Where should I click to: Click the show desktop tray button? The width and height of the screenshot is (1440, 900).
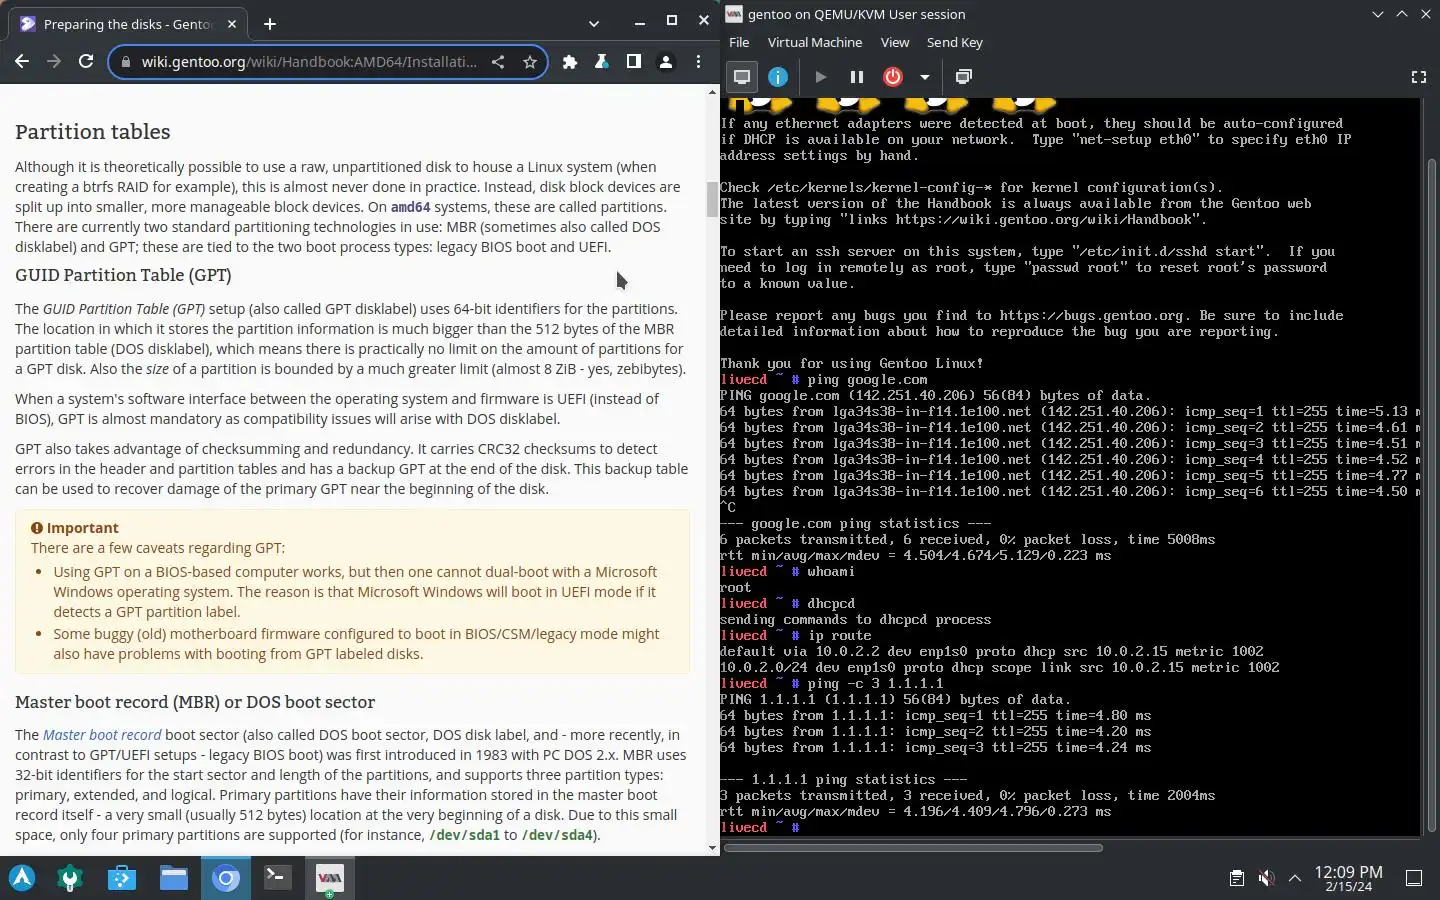point(1414,878)
